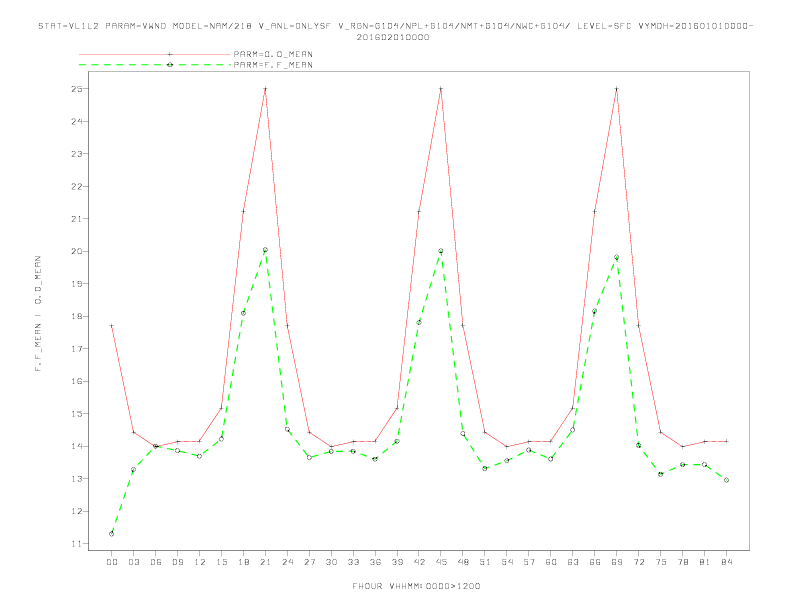Select red plus data point at FHOUR 84

[726, 441]
